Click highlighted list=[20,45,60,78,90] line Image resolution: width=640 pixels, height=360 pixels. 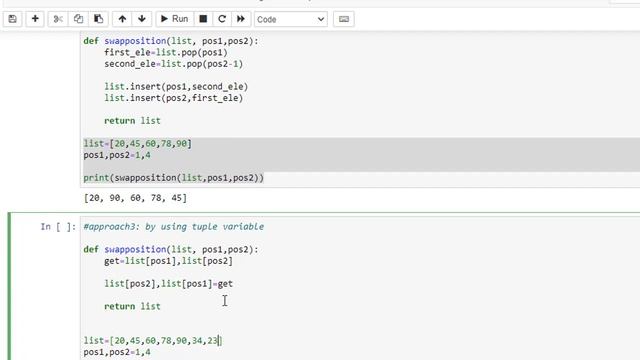[138, 143]
